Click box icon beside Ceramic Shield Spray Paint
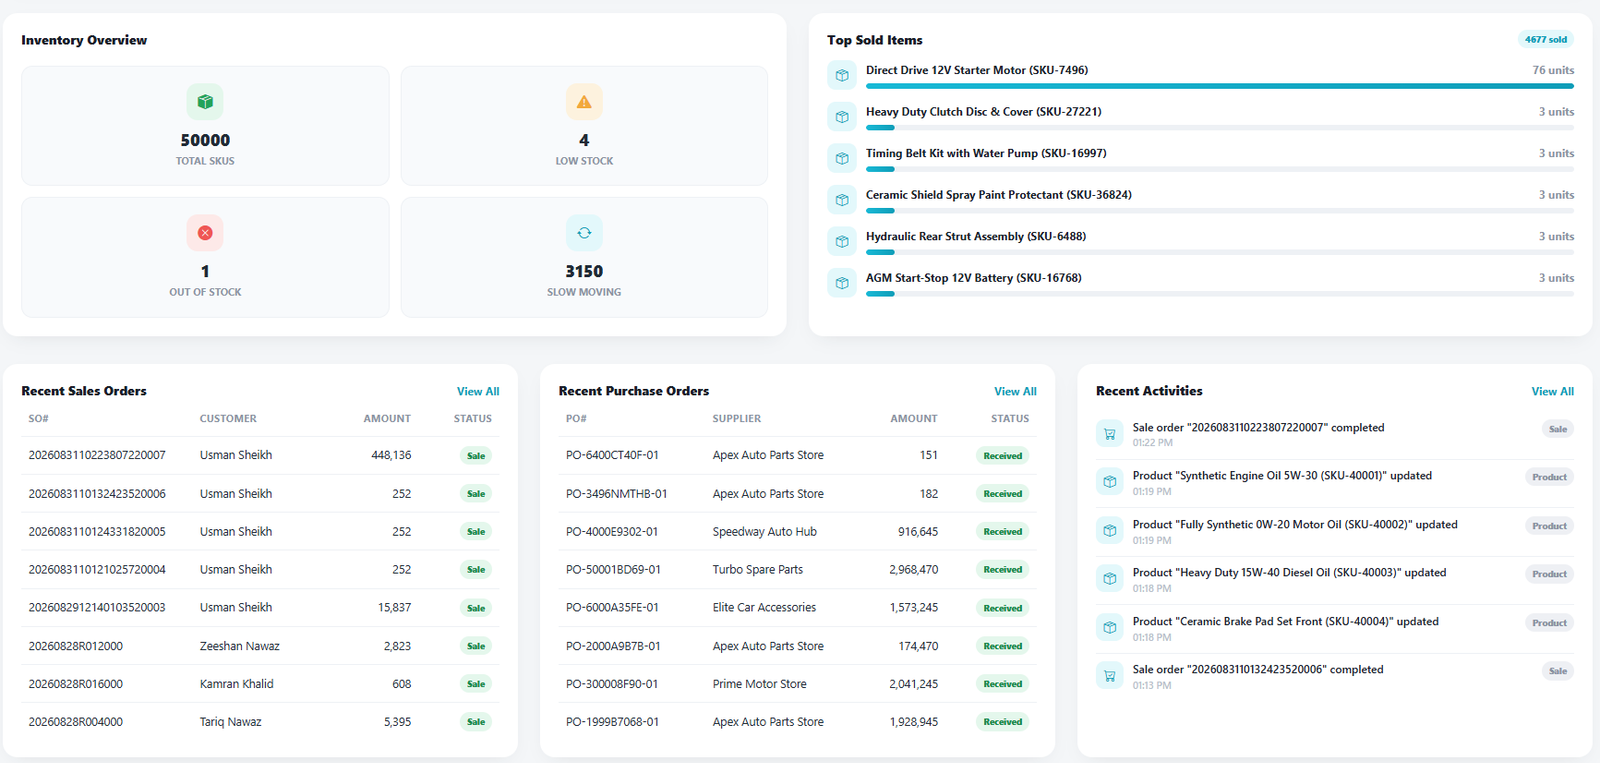This screenshot has height=763, width=1600. click(x=842, y=200)
